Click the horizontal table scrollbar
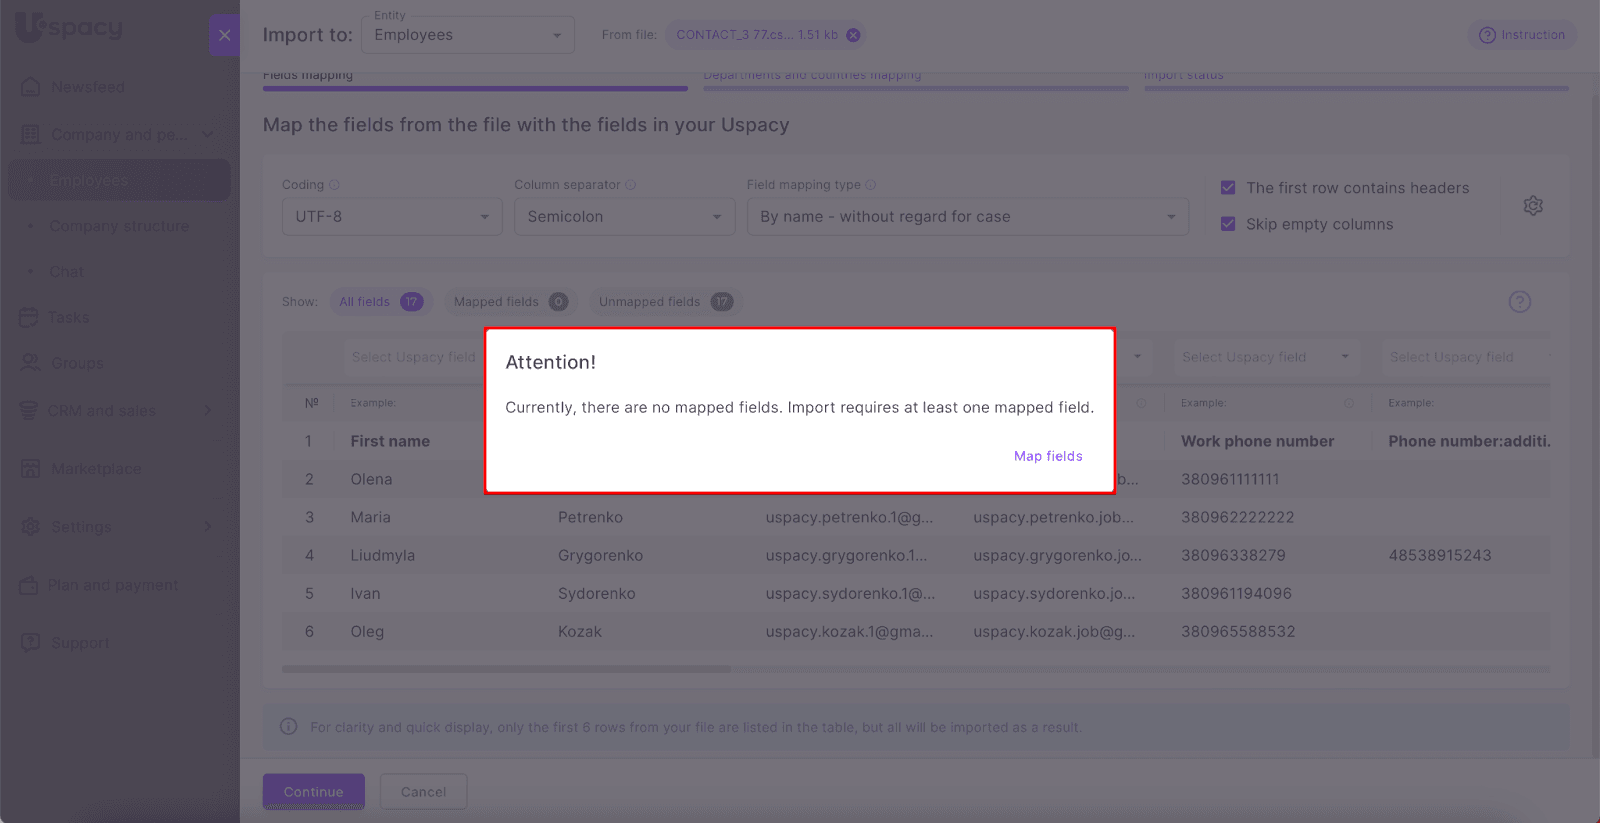The width and height of the screenshot is (1600, 823). pyautogui.click(x=506, y=669)
